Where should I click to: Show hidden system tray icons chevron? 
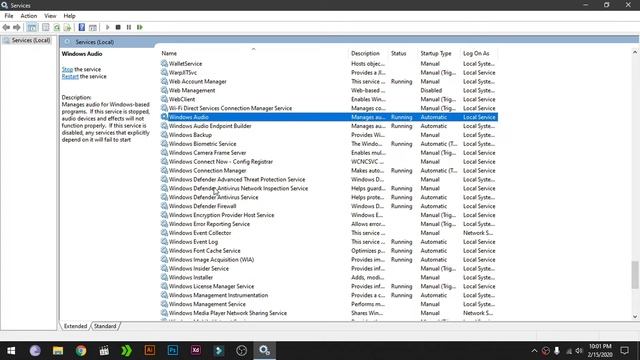click(x=534, y=351)
